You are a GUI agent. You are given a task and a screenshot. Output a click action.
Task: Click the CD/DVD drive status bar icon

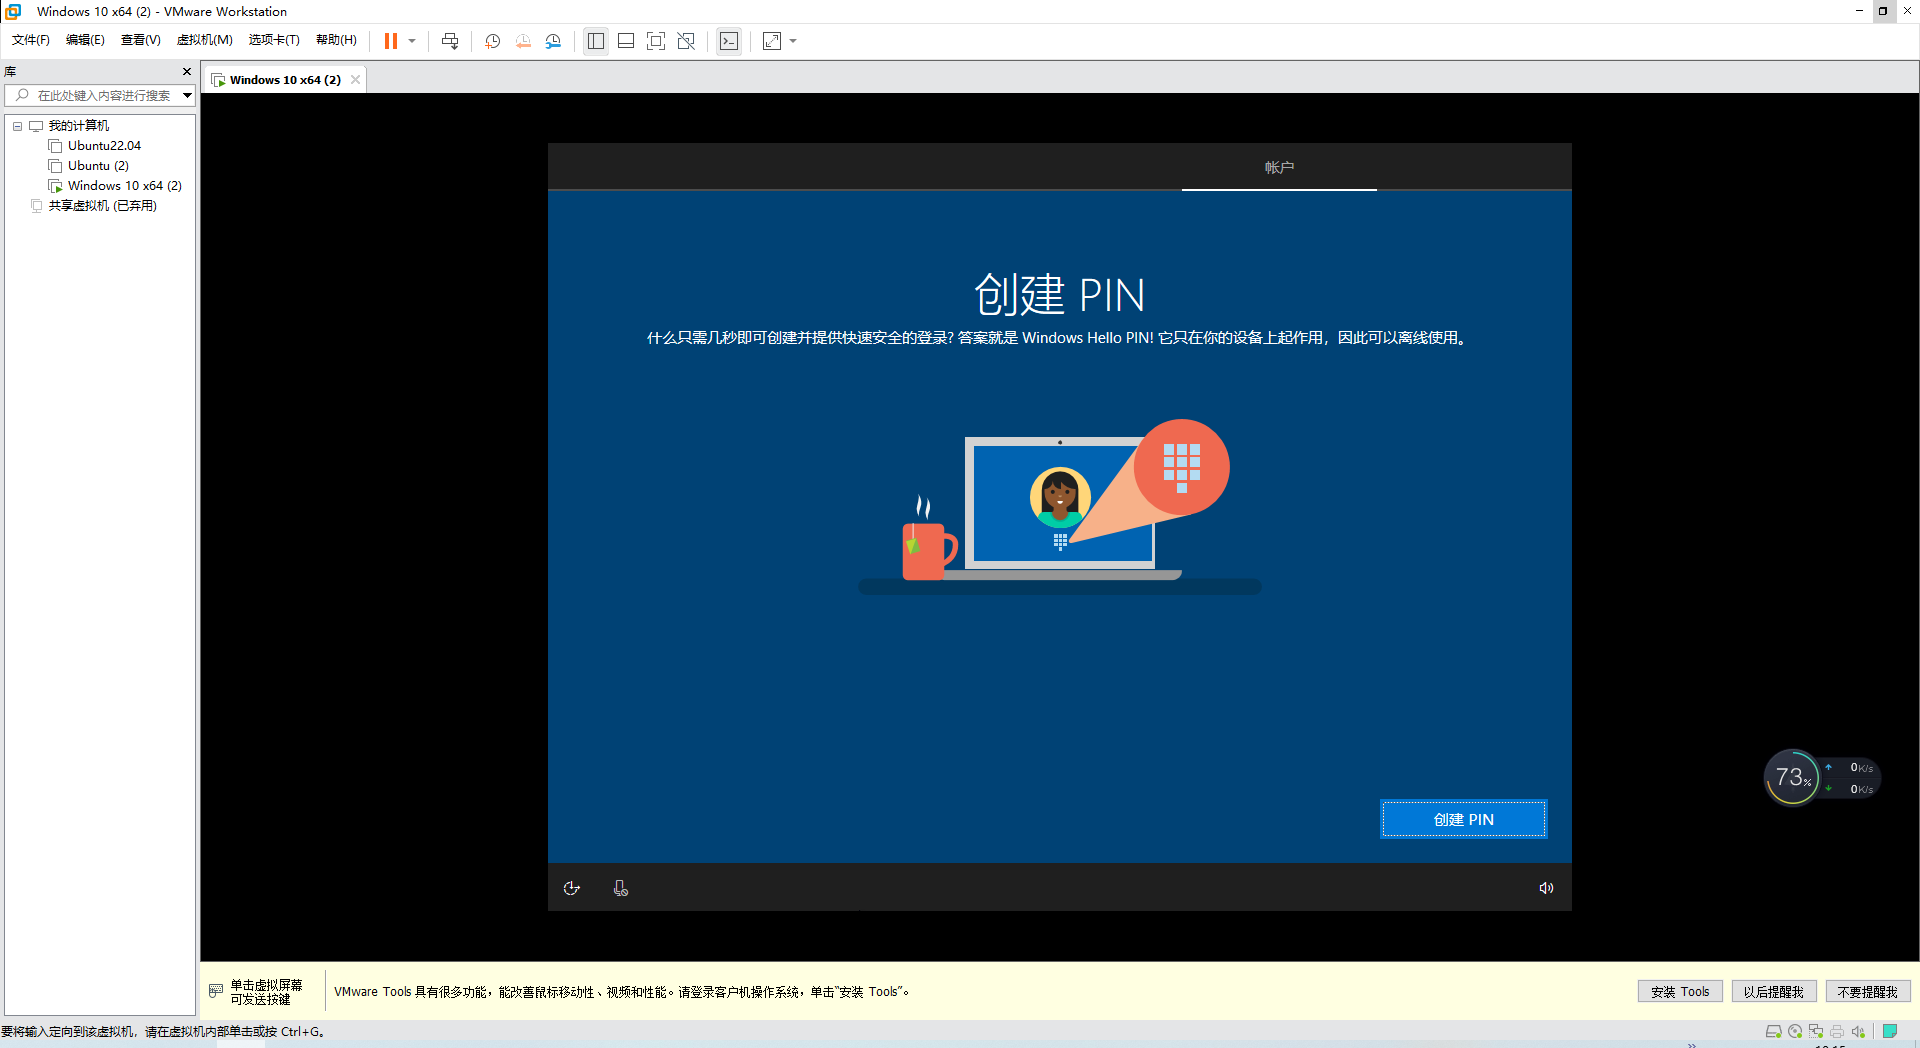click(x=1795, y=1031)
